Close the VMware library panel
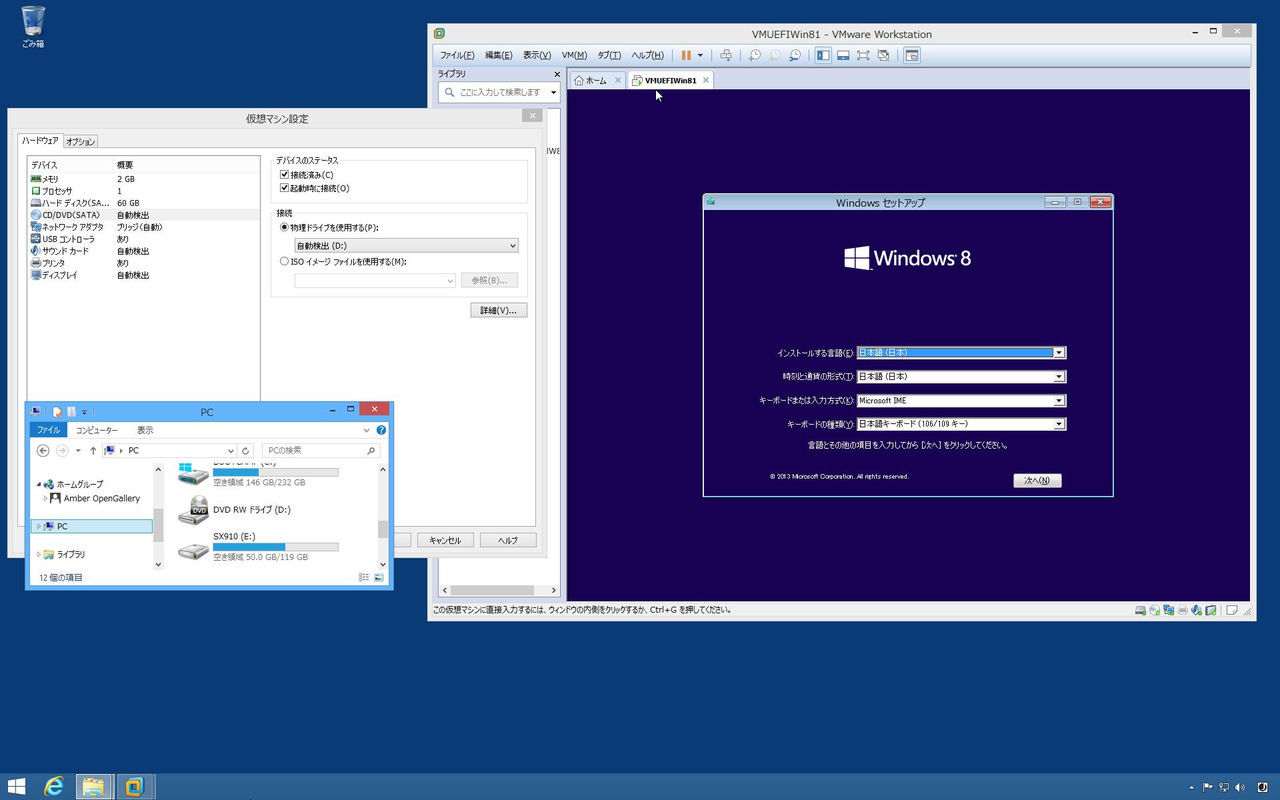The height and width of the screenshot is (800, 1280). (x=557, y=74)
